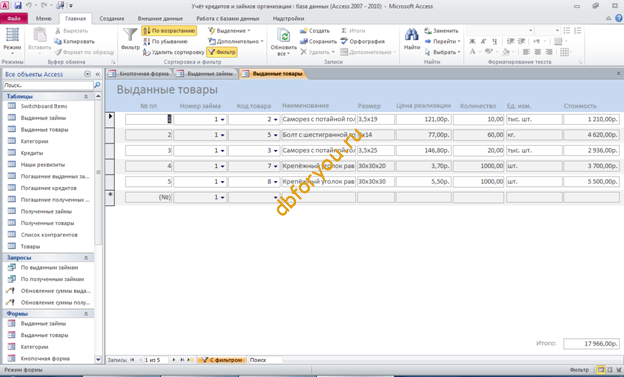Go to first record navigation button
Screen dimensions: 624x377
click(x=133, y=360)
